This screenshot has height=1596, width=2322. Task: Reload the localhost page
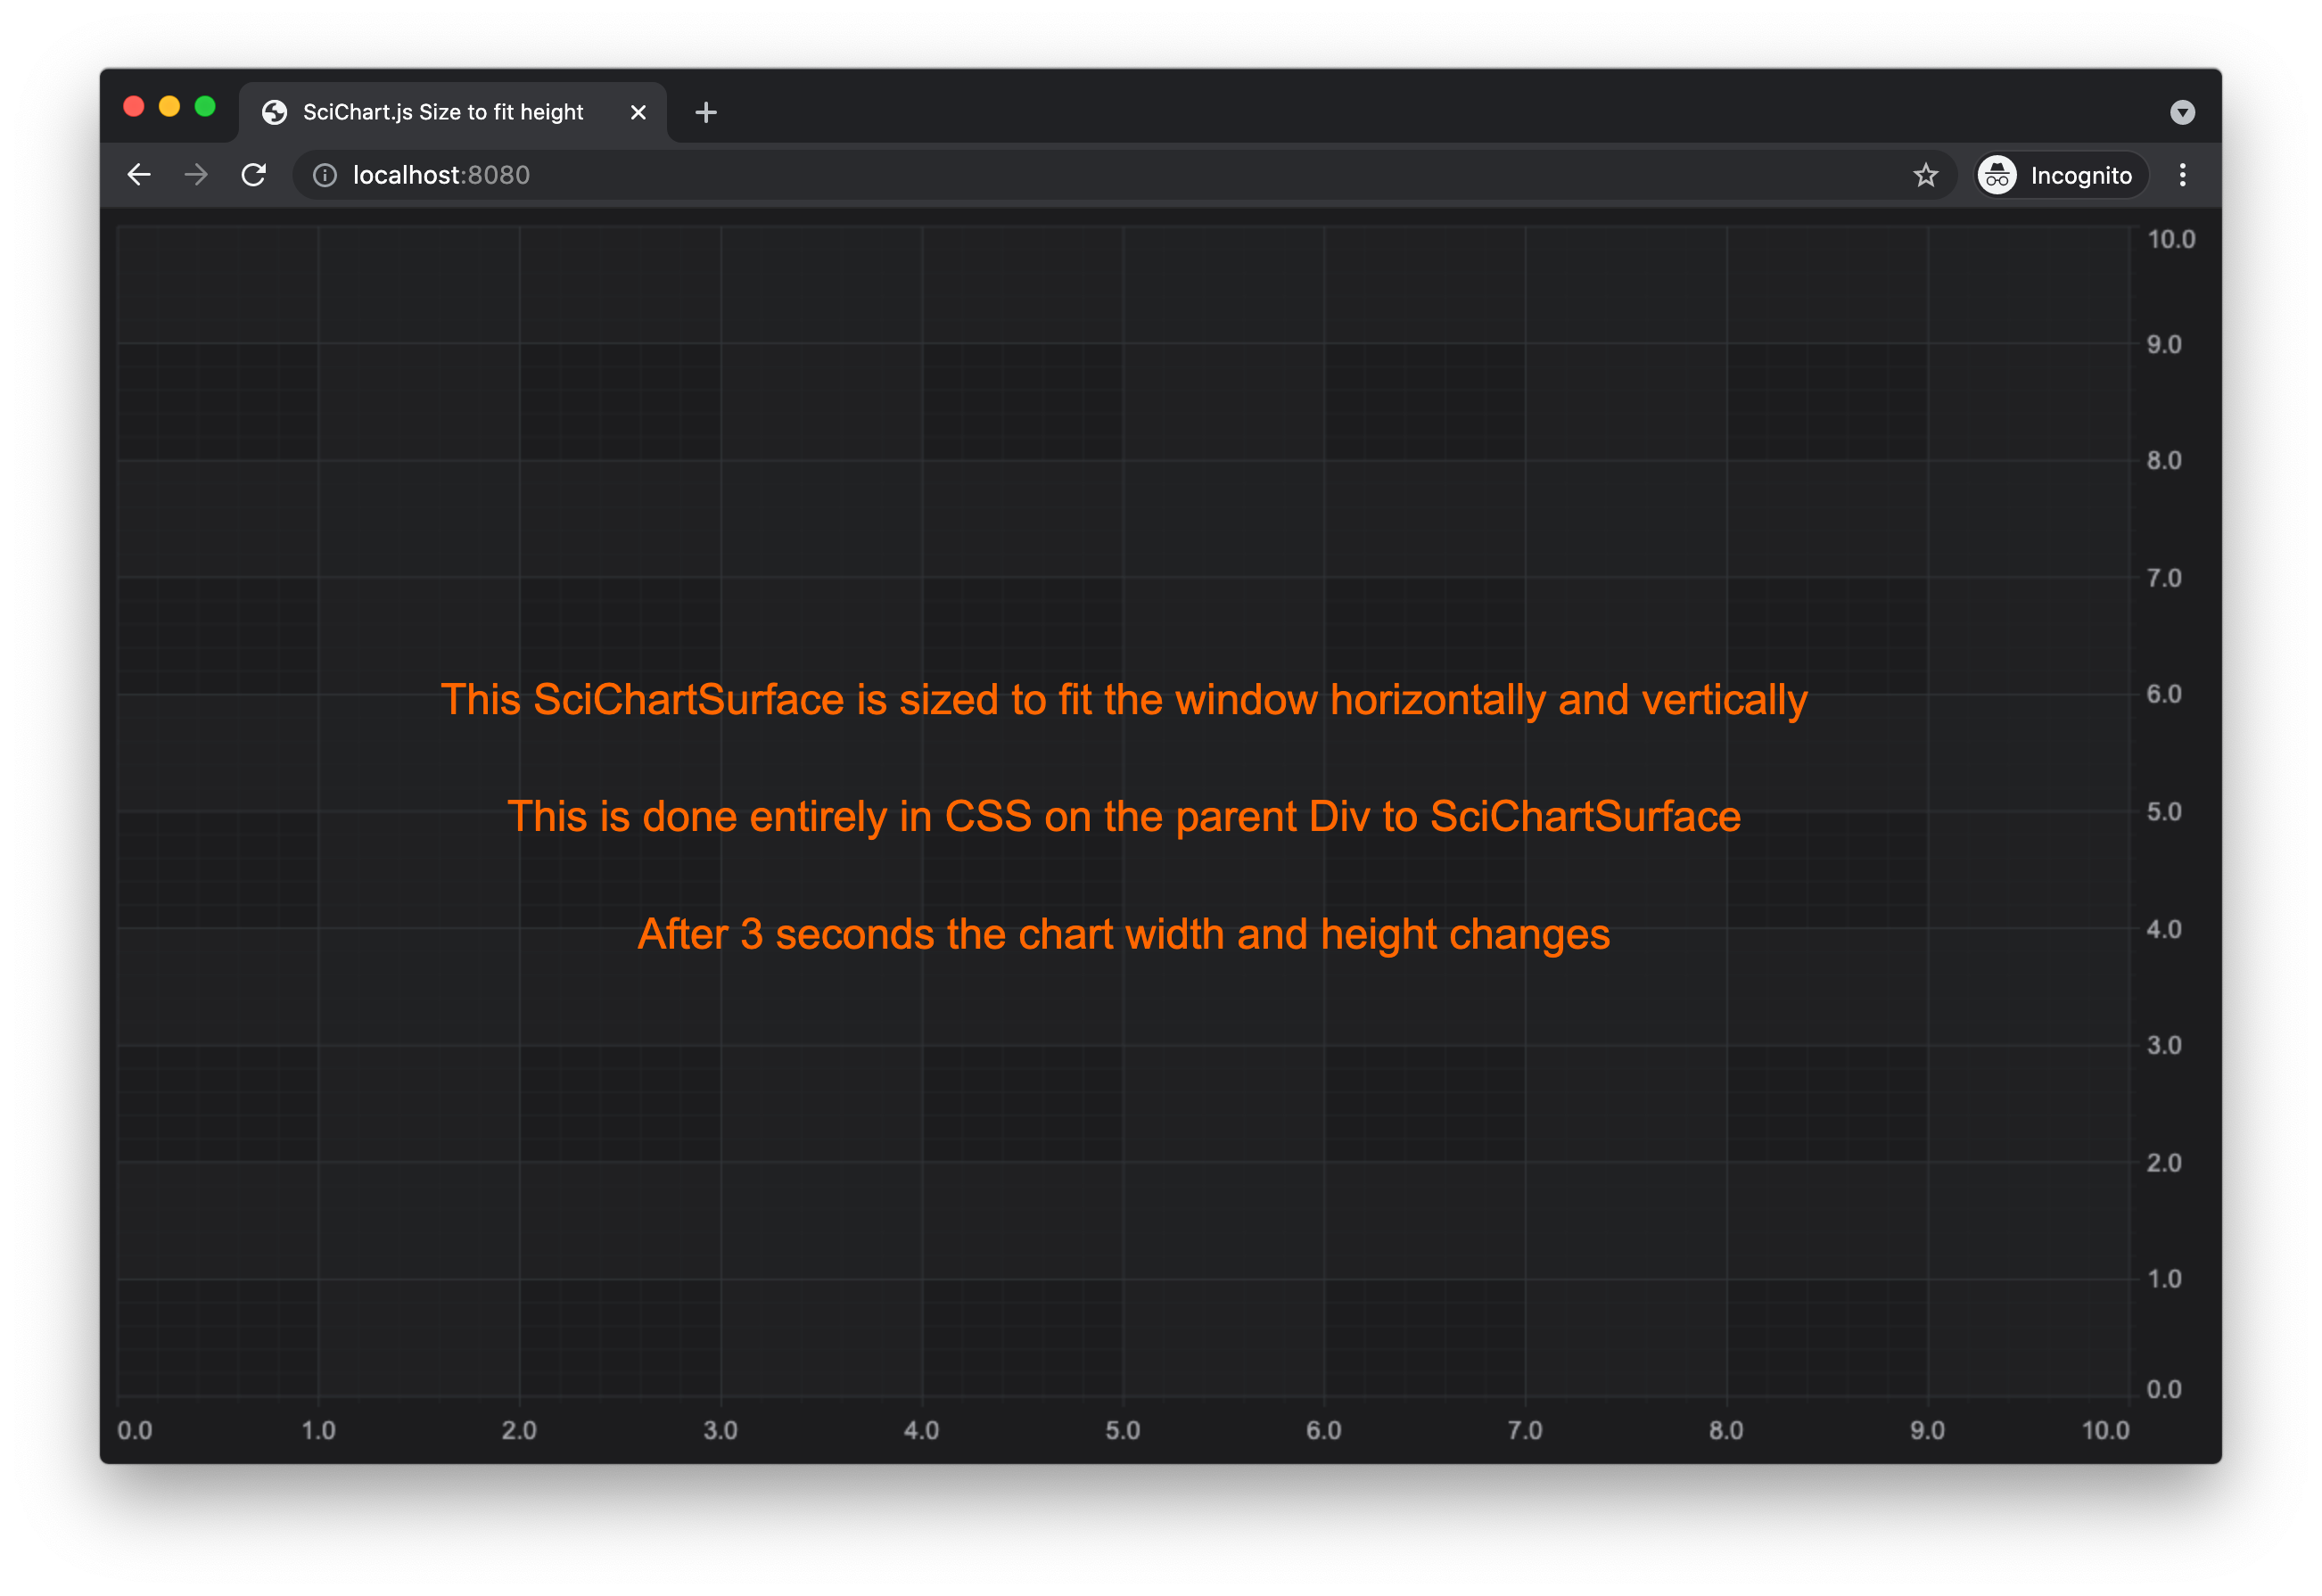254,175
